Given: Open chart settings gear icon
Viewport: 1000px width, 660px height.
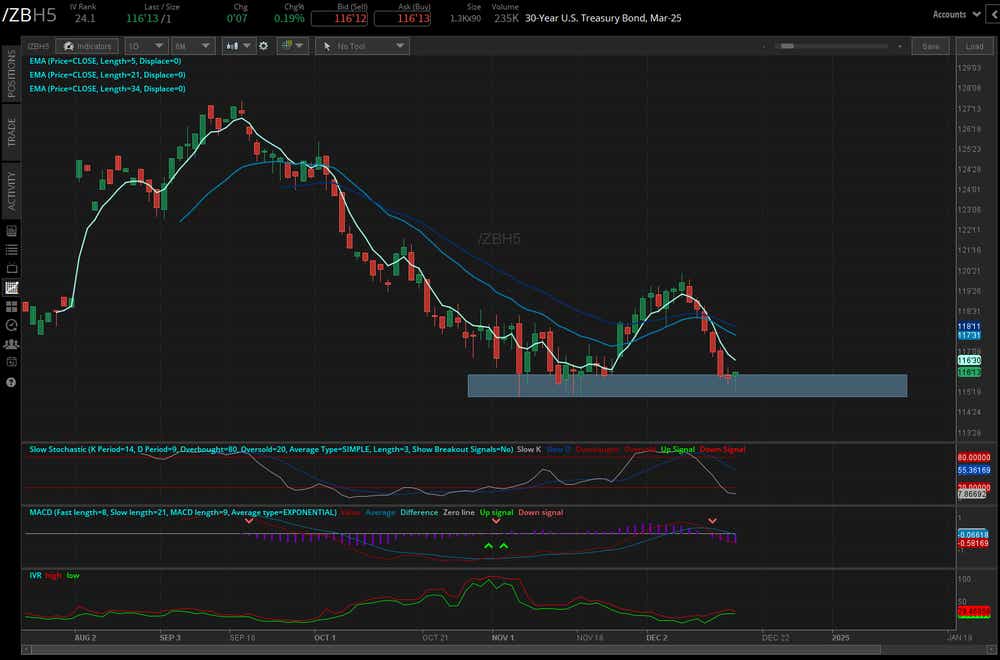Looking at the screenshot, I should (x=263, y=46).
